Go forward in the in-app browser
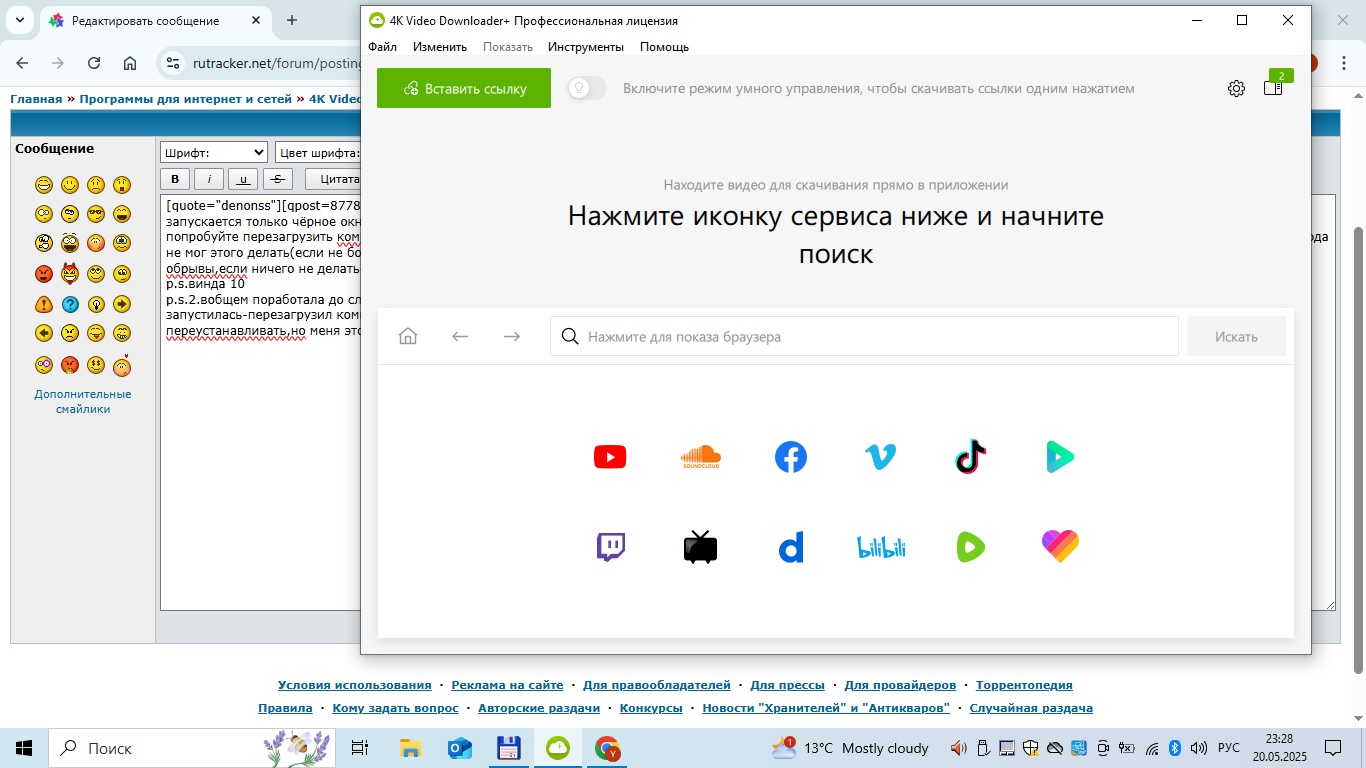This screenshot has height=768, width=1366. (x=512, y=336)
